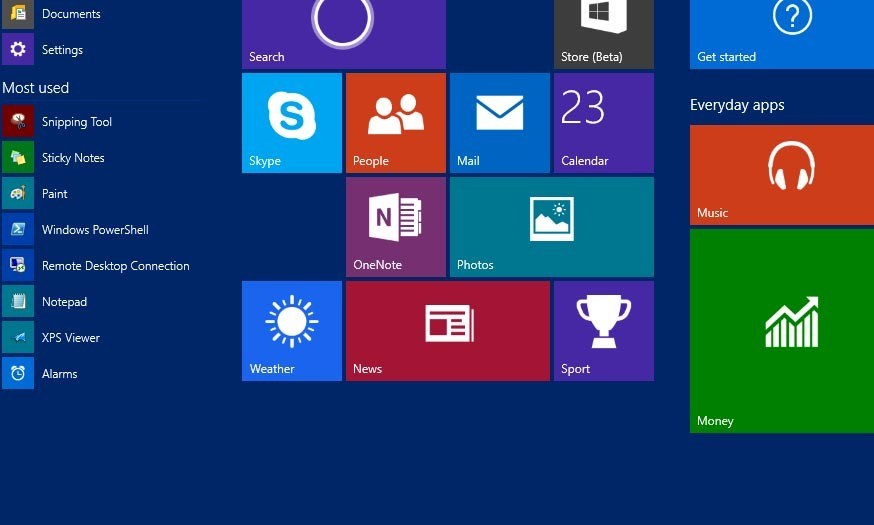Viewport: 874px width, 525px height.
Task: Open the Mail tile
Action: pyautogui.click(x=499, y=122)
